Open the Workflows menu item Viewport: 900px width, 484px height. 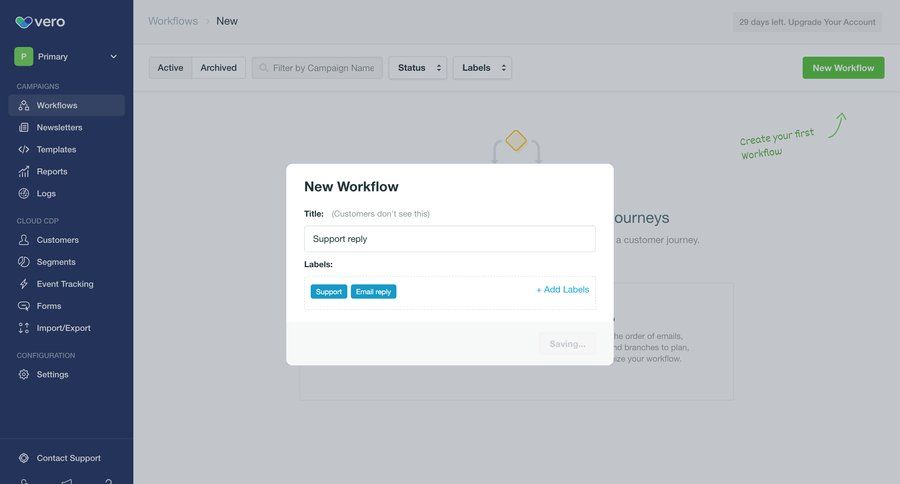coord(67,105)
